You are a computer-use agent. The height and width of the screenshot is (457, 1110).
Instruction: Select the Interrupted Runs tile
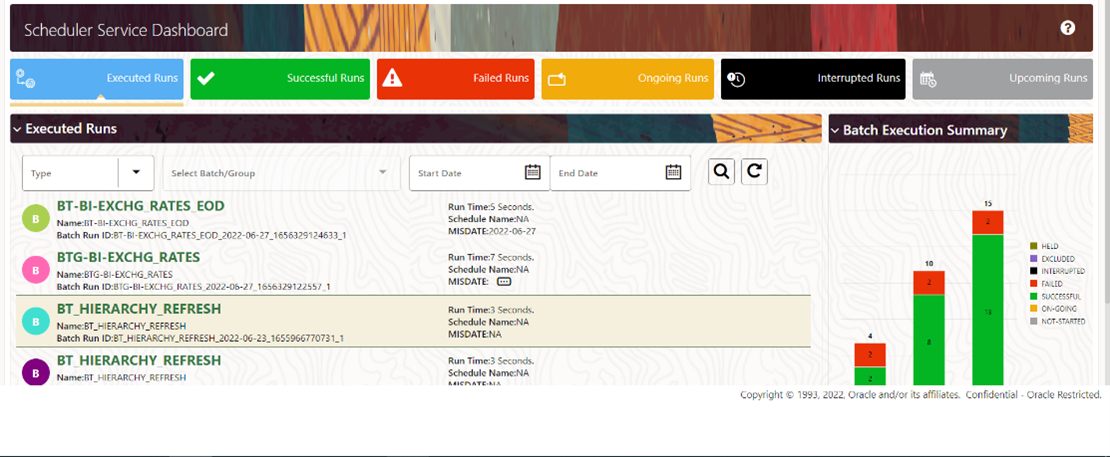pos(813,79)
